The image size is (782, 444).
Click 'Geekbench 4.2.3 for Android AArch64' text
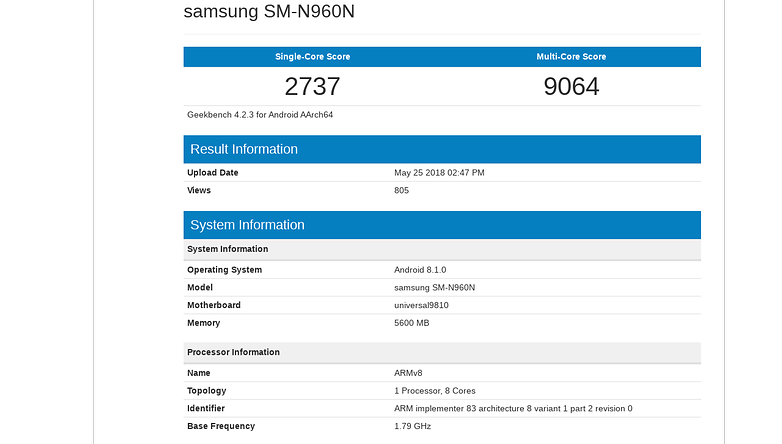pyautogui.click(x=260, y=115)
